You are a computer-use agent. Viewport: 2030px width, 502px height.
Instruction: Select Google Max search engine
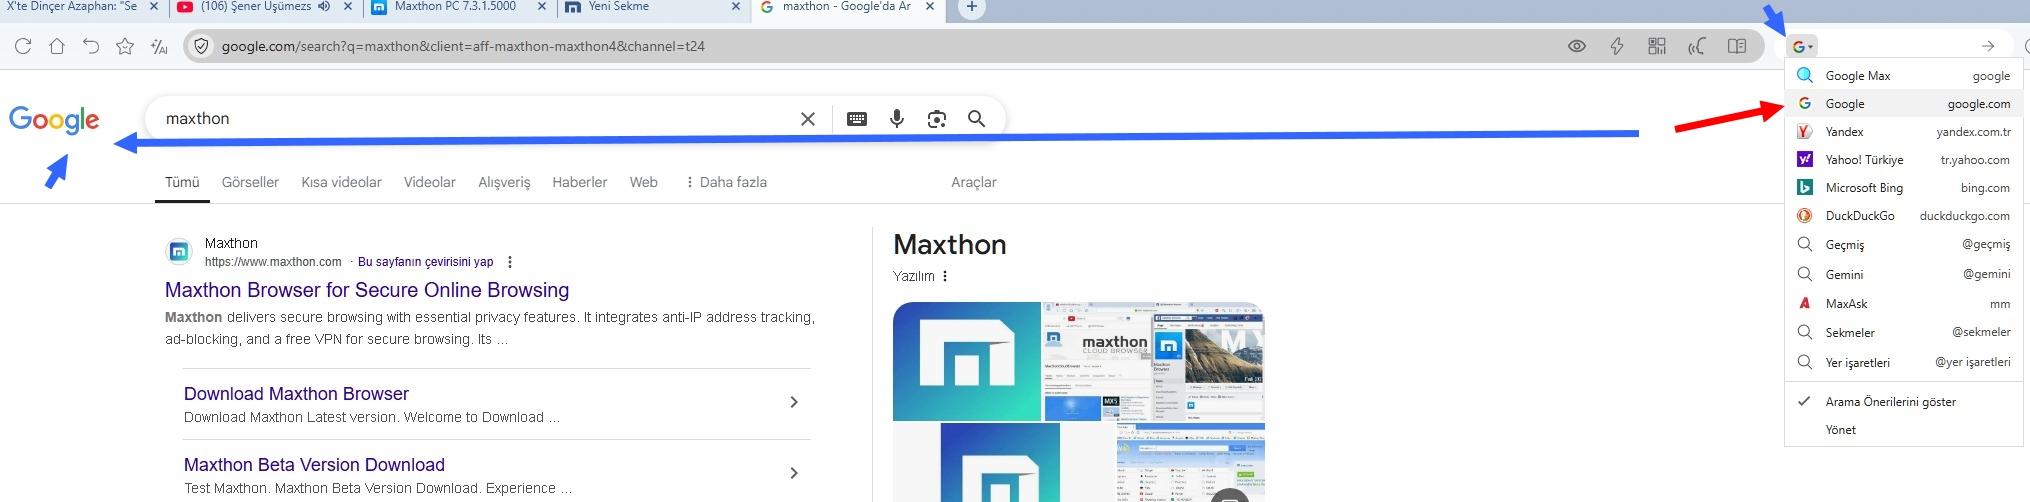pos(1903,75)
